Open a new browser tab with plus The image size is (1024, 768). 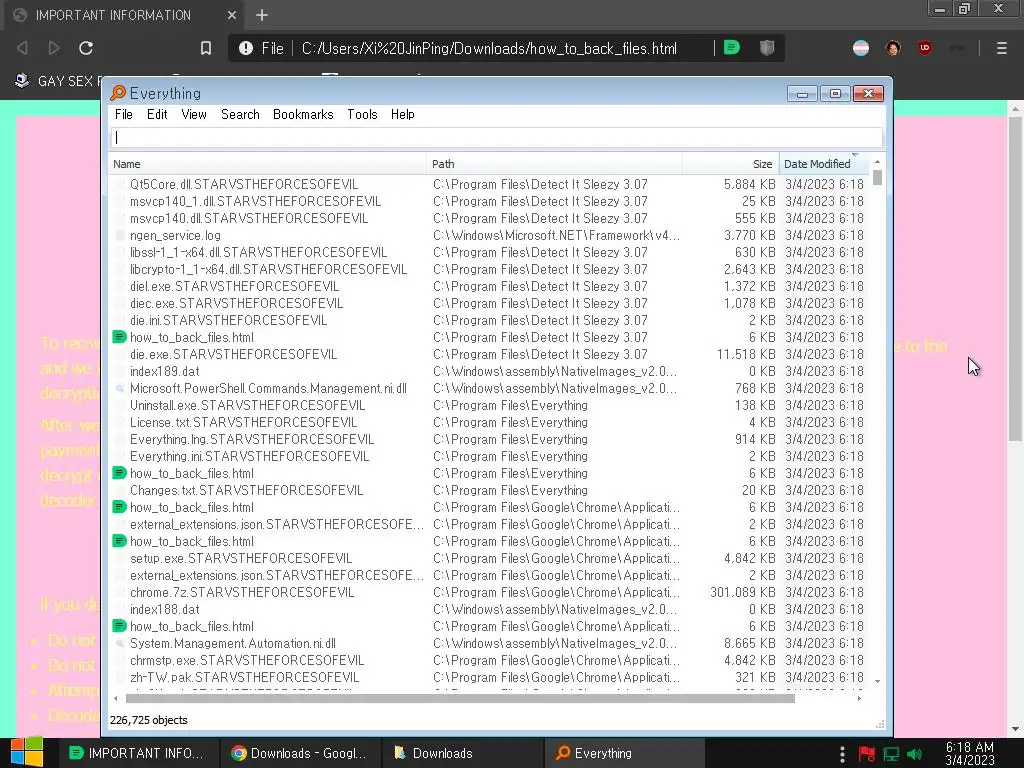(262, 15)
